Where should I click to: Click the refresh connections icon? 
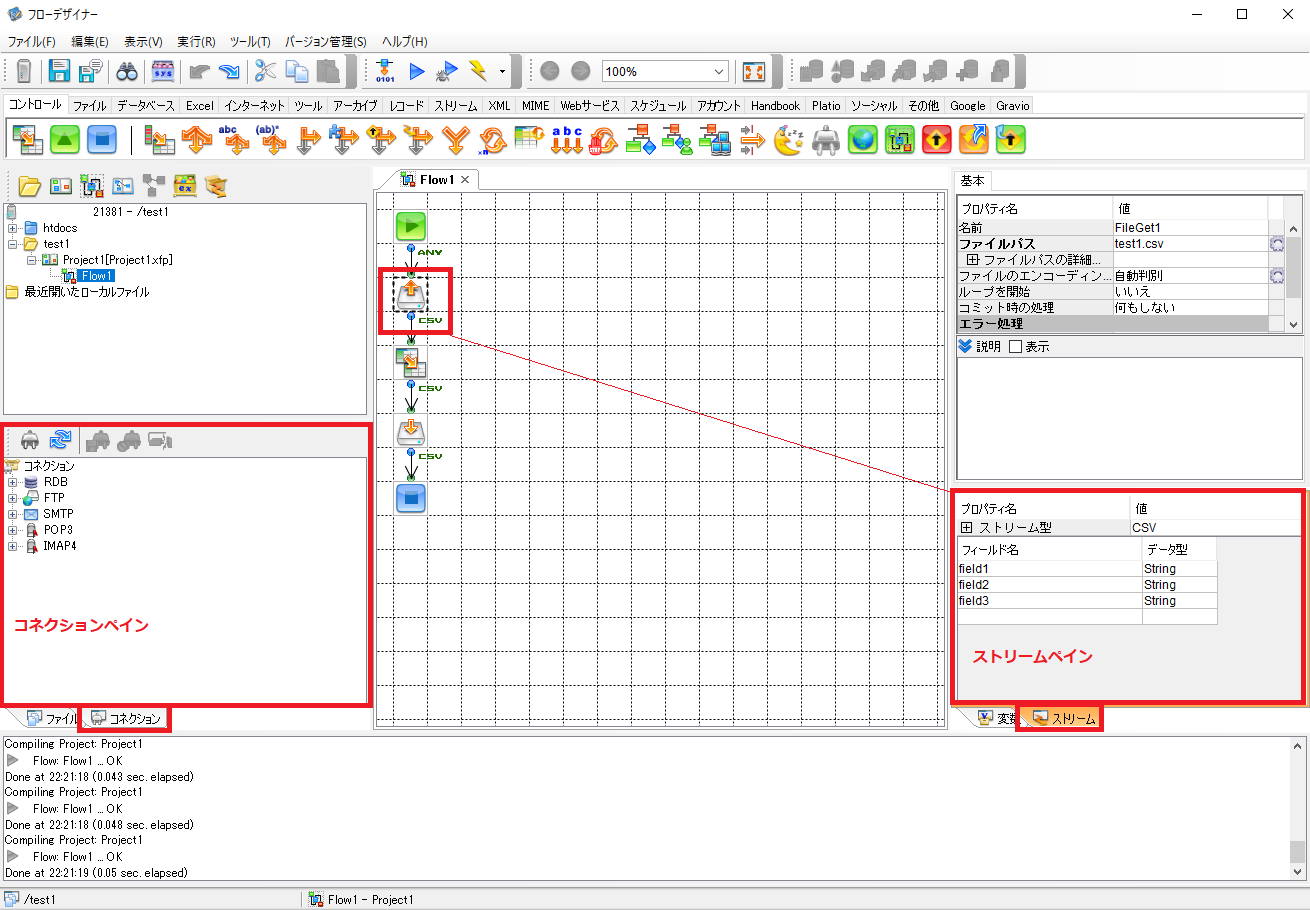(61, 438)
